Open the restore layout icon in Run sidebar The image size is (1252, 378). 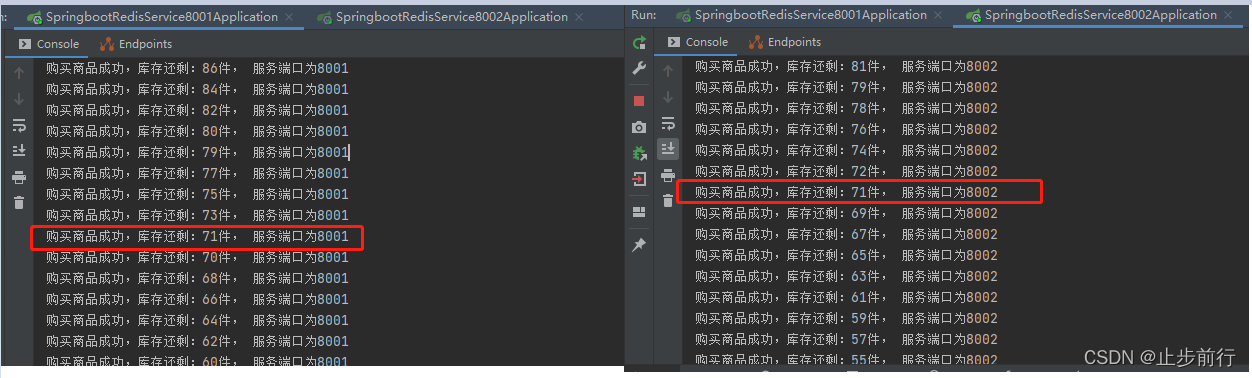[x=640, y=212]
